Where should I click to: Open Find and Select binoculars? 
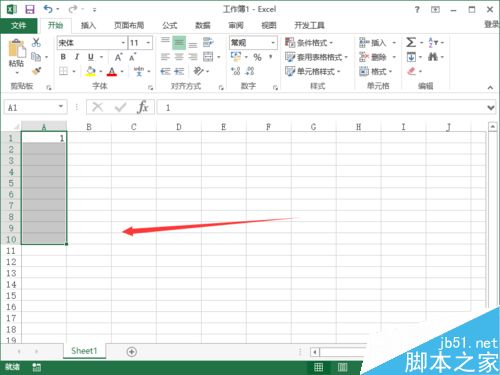[x=433, y=57]
